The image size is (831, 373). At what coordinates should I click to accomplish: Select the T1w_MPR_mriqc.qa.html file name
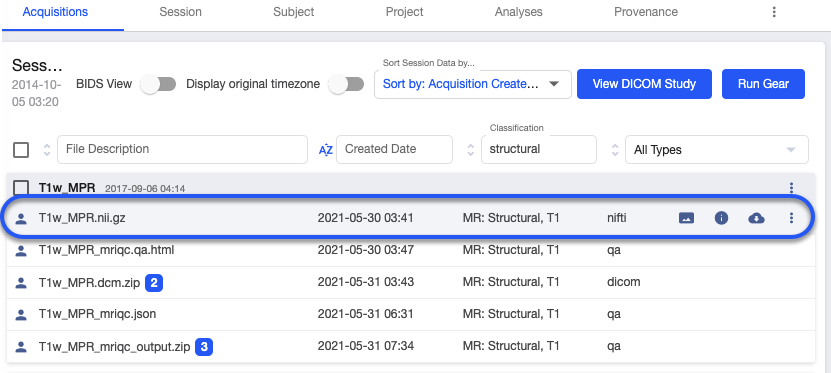[107, 250]
